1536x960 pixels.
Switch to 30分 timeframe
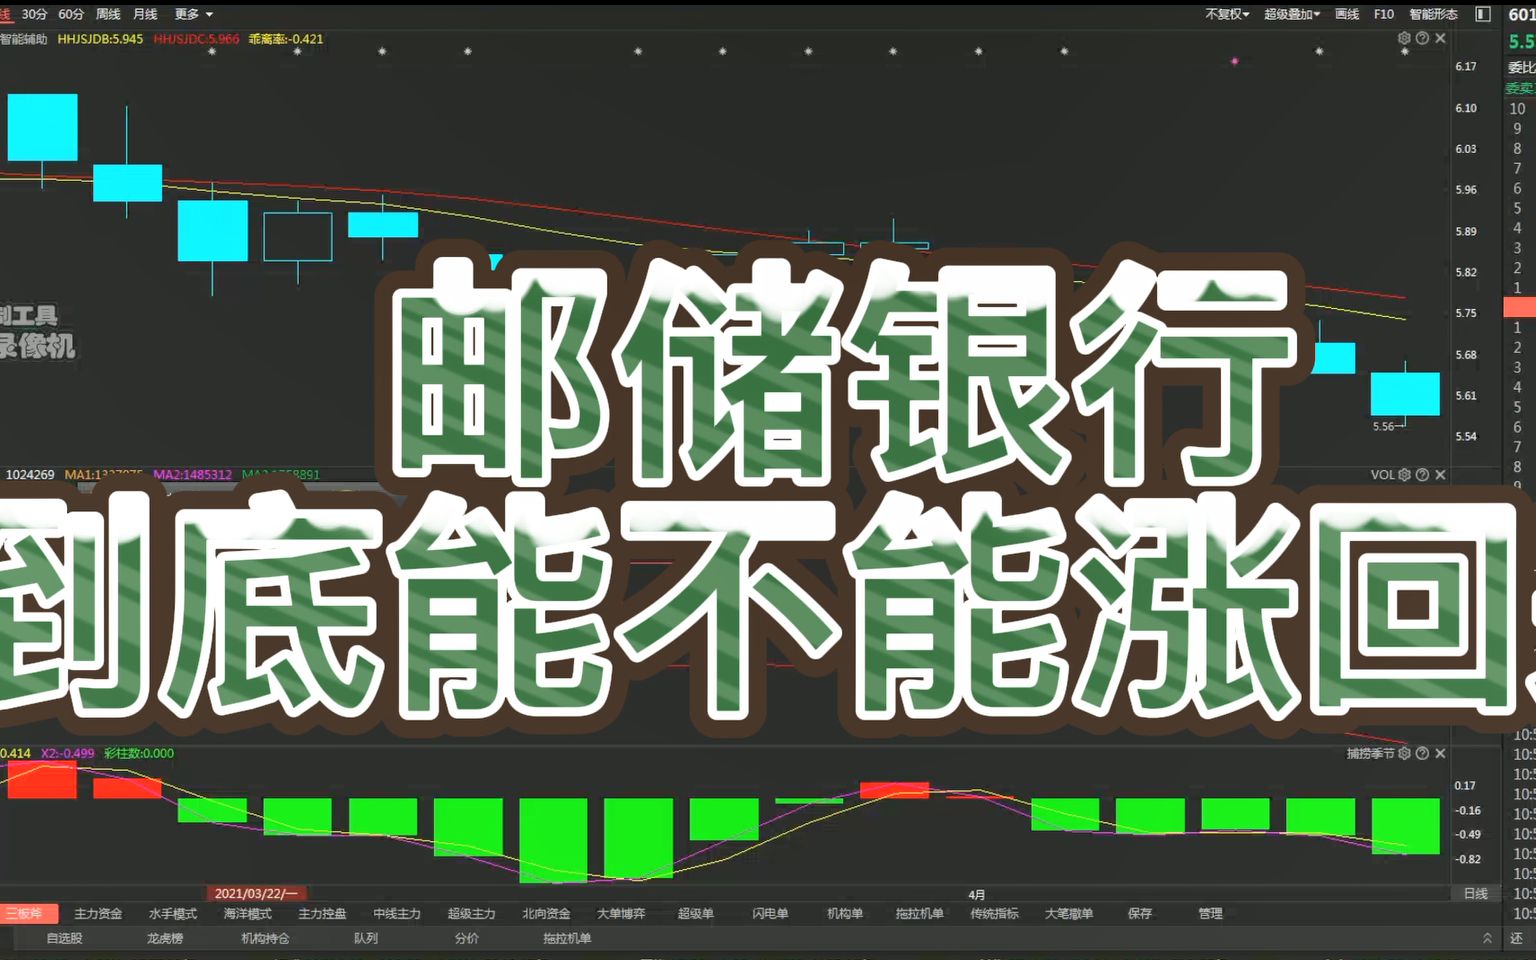(x=34, y=14)
